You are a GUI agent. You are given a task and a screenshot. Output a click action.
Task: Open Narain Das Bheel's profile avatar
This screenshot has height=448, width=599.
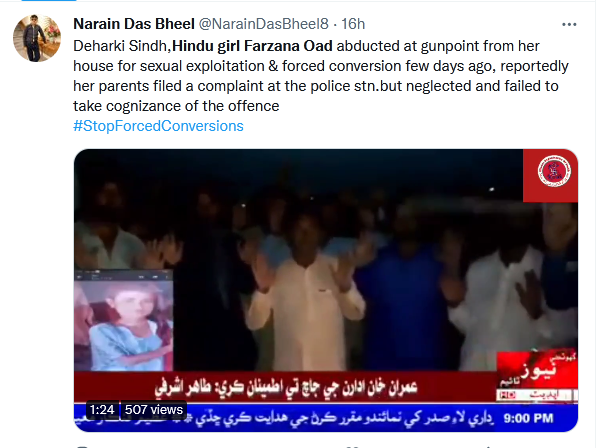click(x=37, y=38)
